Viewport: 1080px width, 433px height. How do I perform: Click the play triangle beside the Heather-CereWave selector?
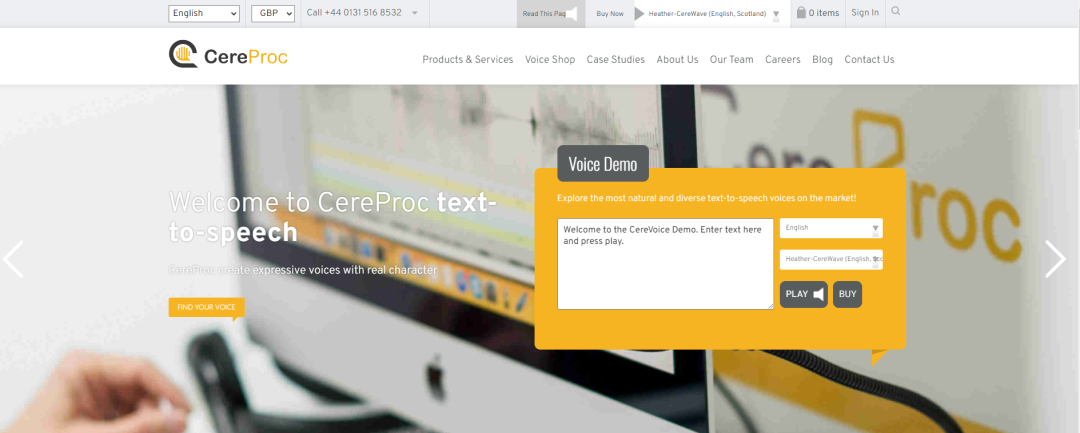pos(639,14)
